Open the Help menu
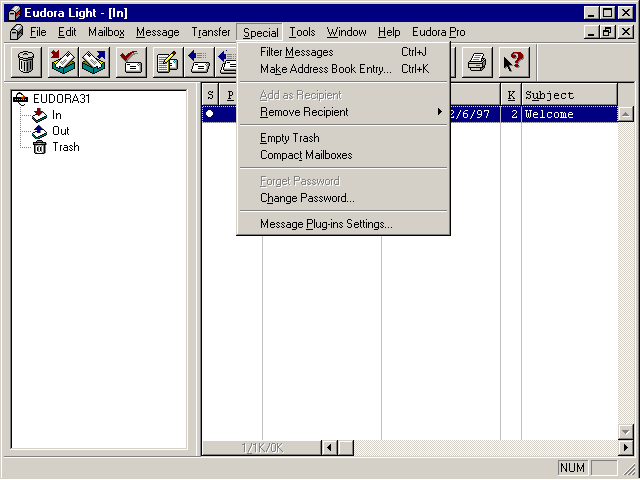The height and width of the screenshot is (480, 640). 389,32
